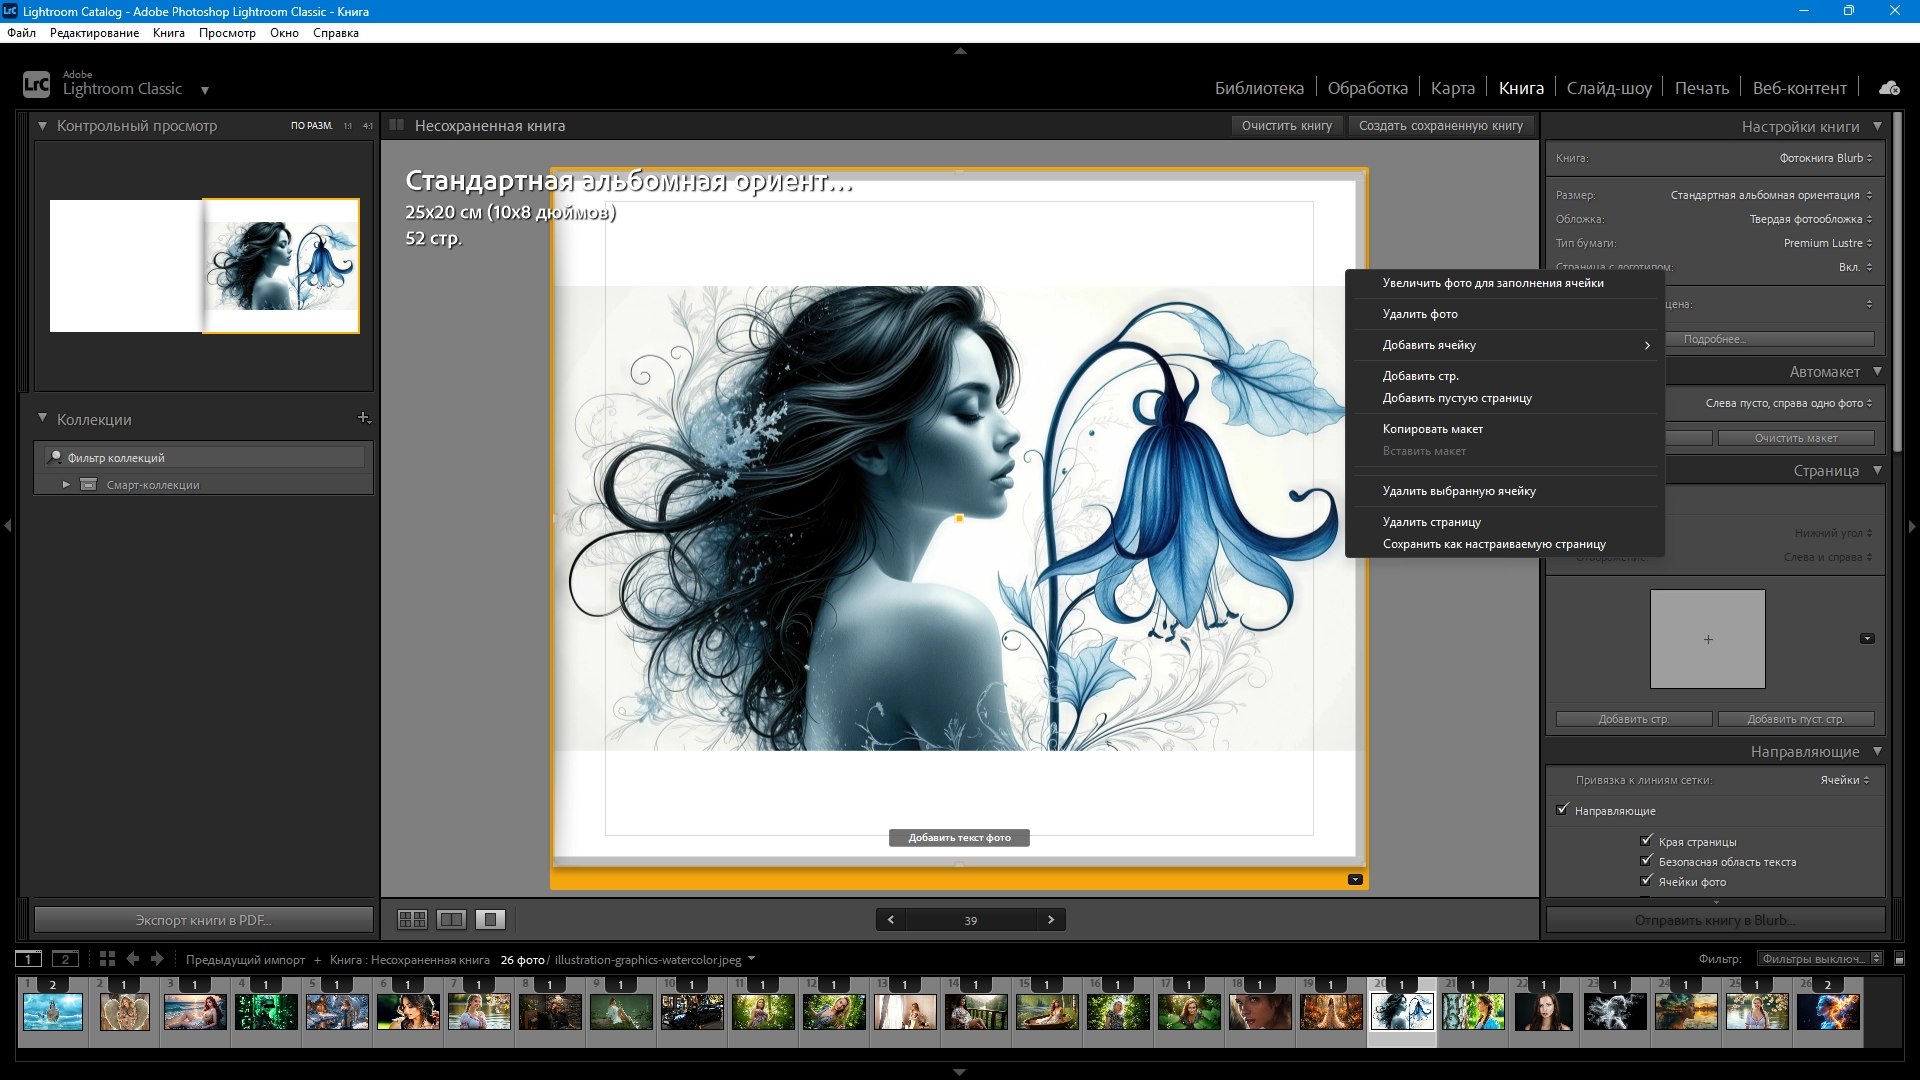
Task: Click the grid icon in the filmstrip toolbar
Action: (x=106, y=958)
